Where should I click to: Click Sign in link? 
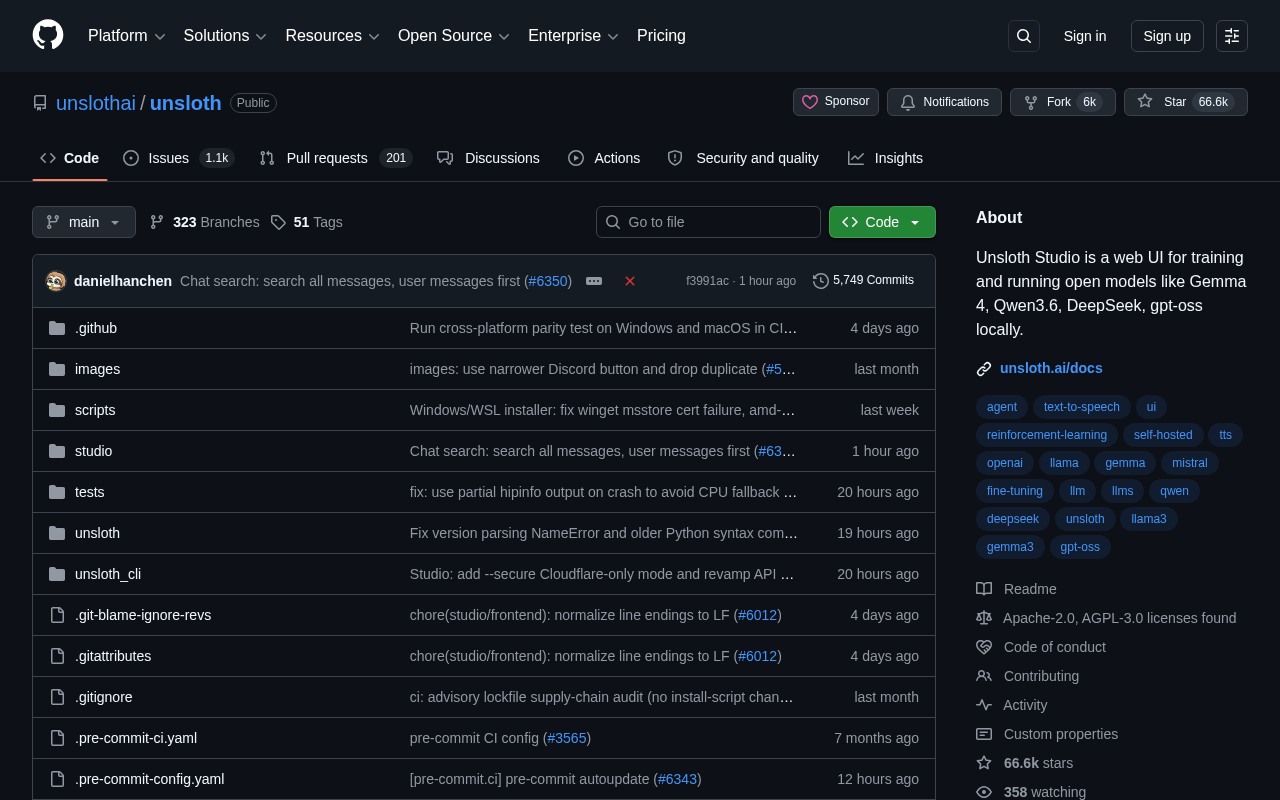coord(1085,36)
